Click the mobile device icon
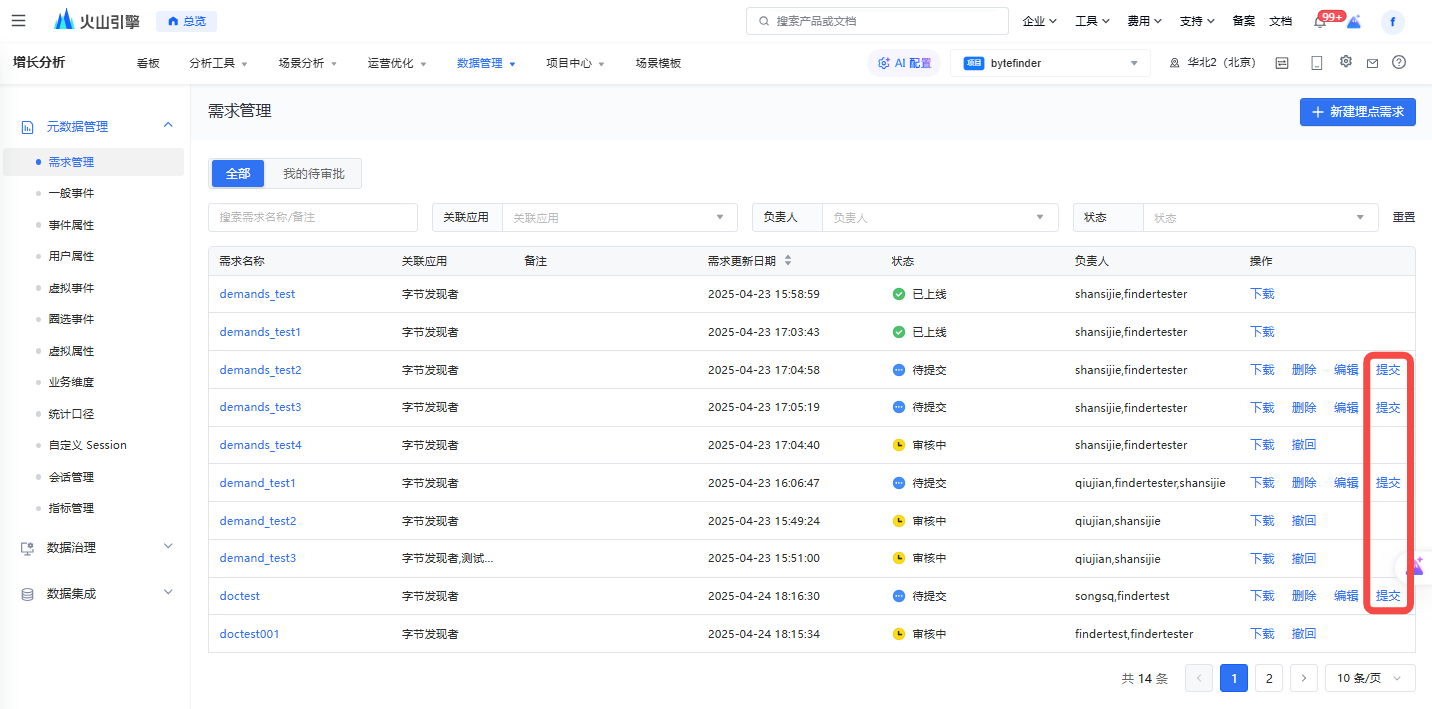 click(x=1316, y=63)
